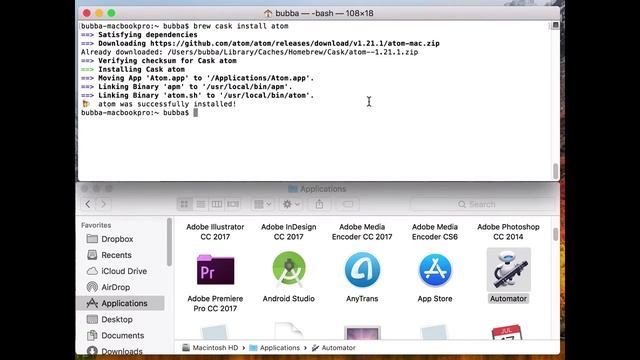The image size is (640, 360).
Task: Select Adobe InDesign CC 2017 label
Action: 289,232
